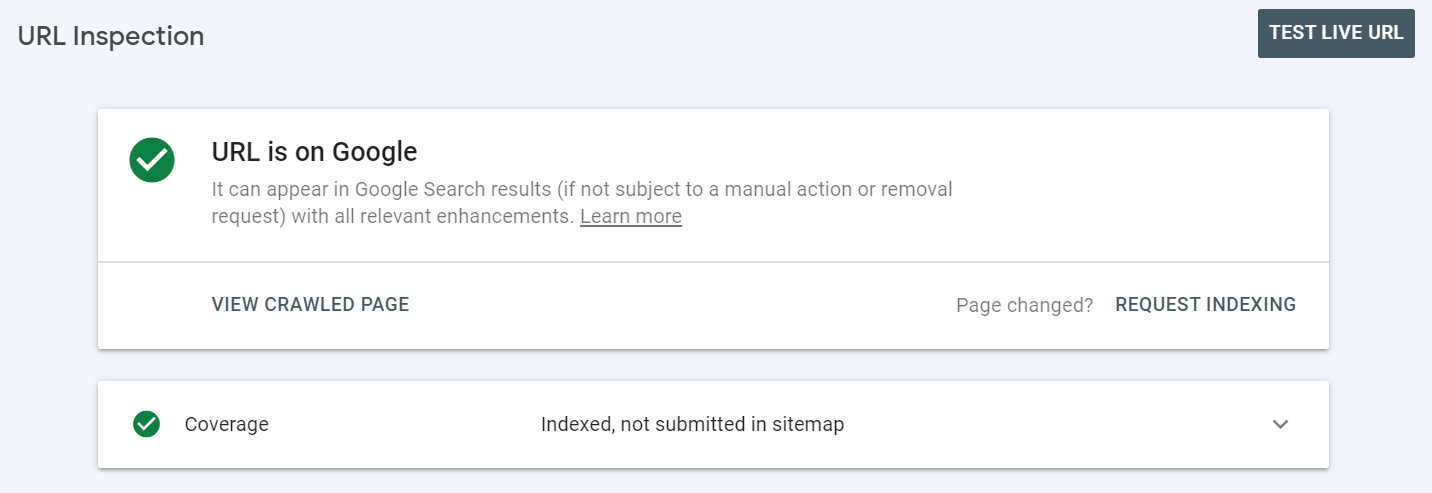The height and width of the screenshot is (493, 1432).
Task: Click the TEST LIVE URL button
Action: coord(1335,33)
